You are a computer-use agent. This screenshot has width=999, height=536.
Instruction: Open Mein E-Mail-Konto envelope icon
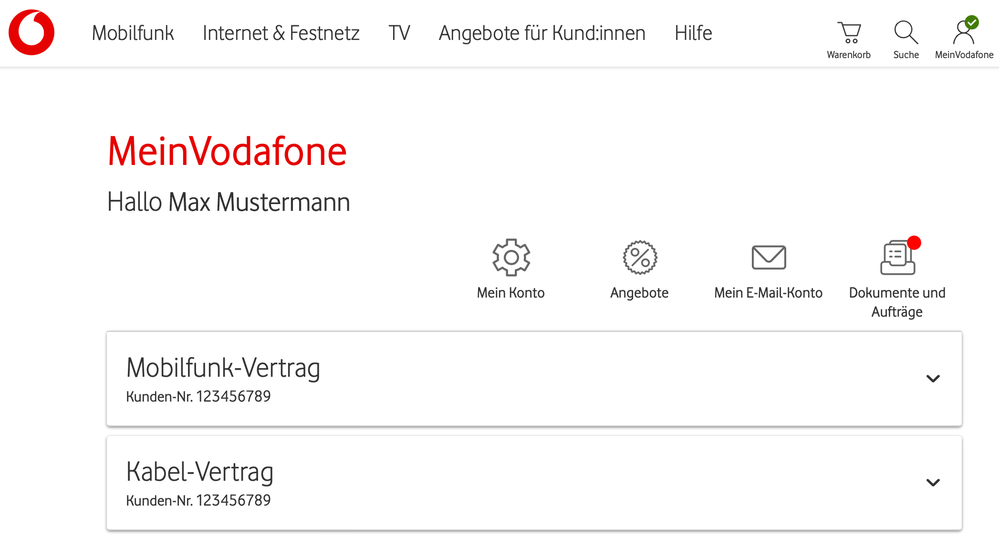[768, 258]
